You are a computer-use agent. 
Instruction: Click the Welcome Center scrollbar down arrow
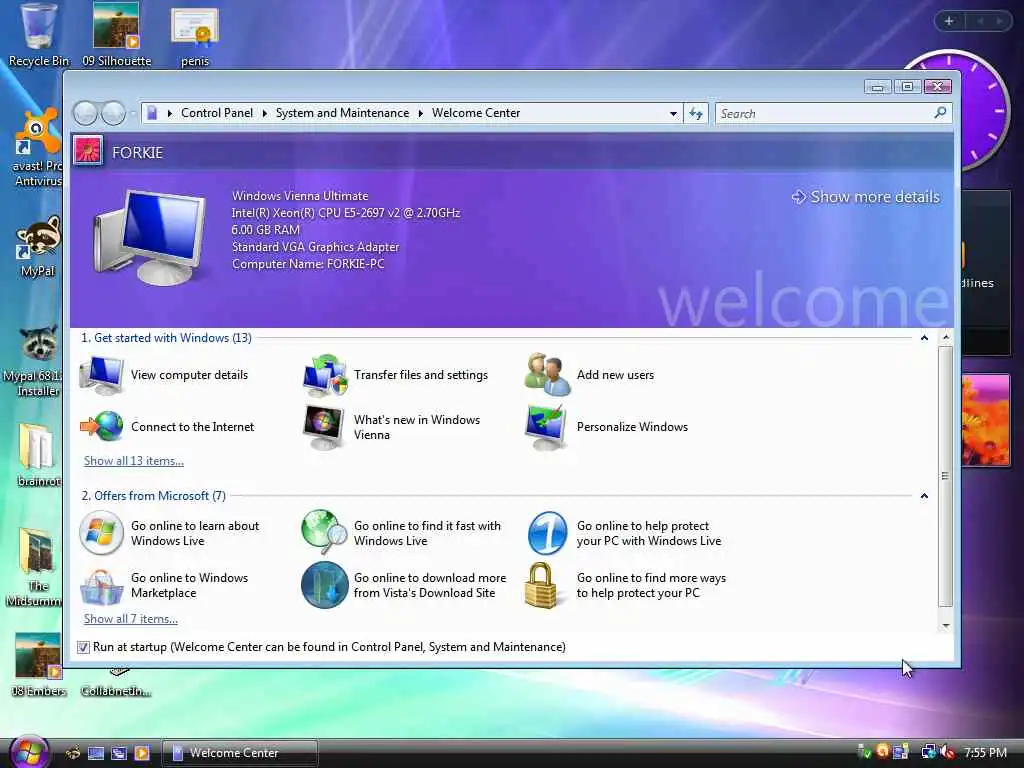[x=946, y=626]
